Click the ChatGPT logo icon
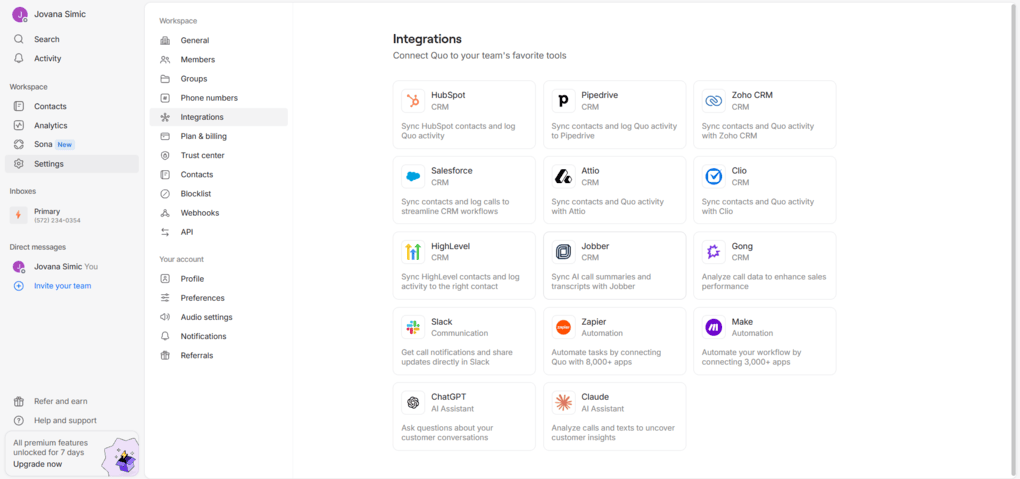 click(413, 403)
